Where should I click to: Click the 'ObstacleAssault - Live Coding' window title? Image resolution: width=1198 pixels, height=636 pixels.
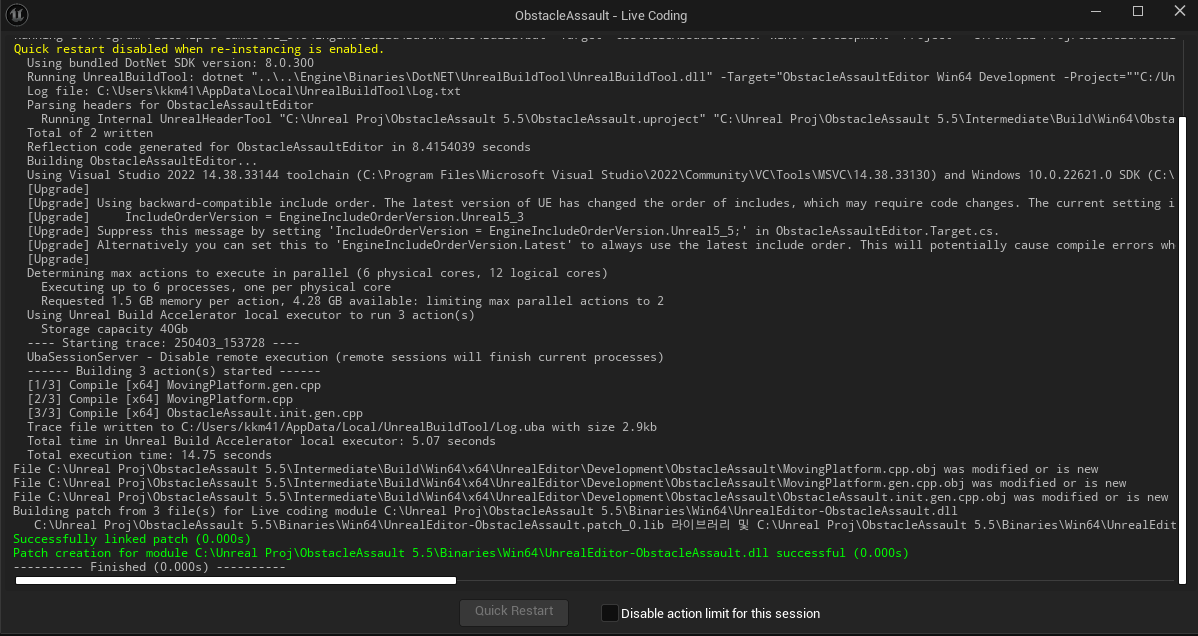coord(601,15)
